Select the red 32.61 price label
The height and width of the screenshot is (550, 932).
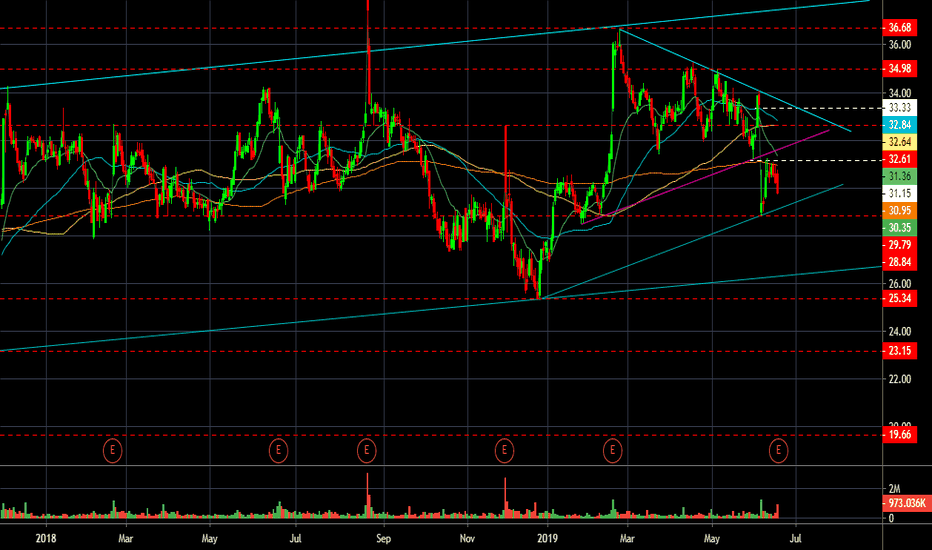point(900,159)
